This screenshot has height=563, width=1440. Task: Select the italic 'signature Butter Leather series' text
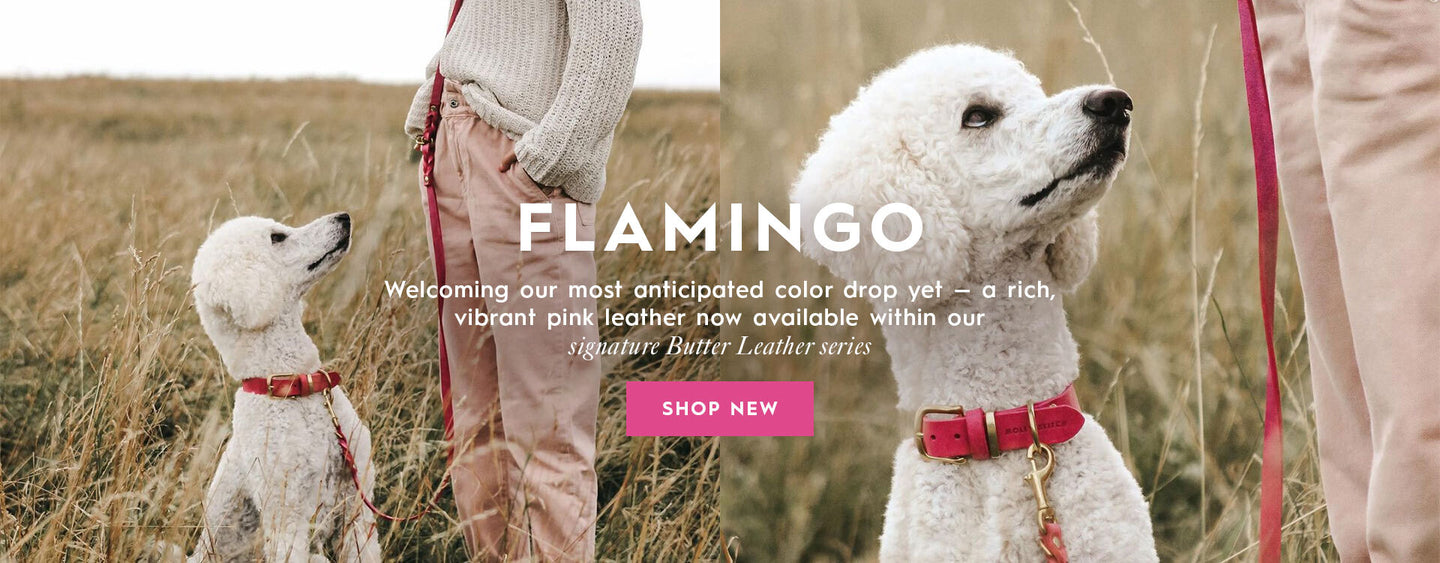pyautogui.click(x=720, y=347)
